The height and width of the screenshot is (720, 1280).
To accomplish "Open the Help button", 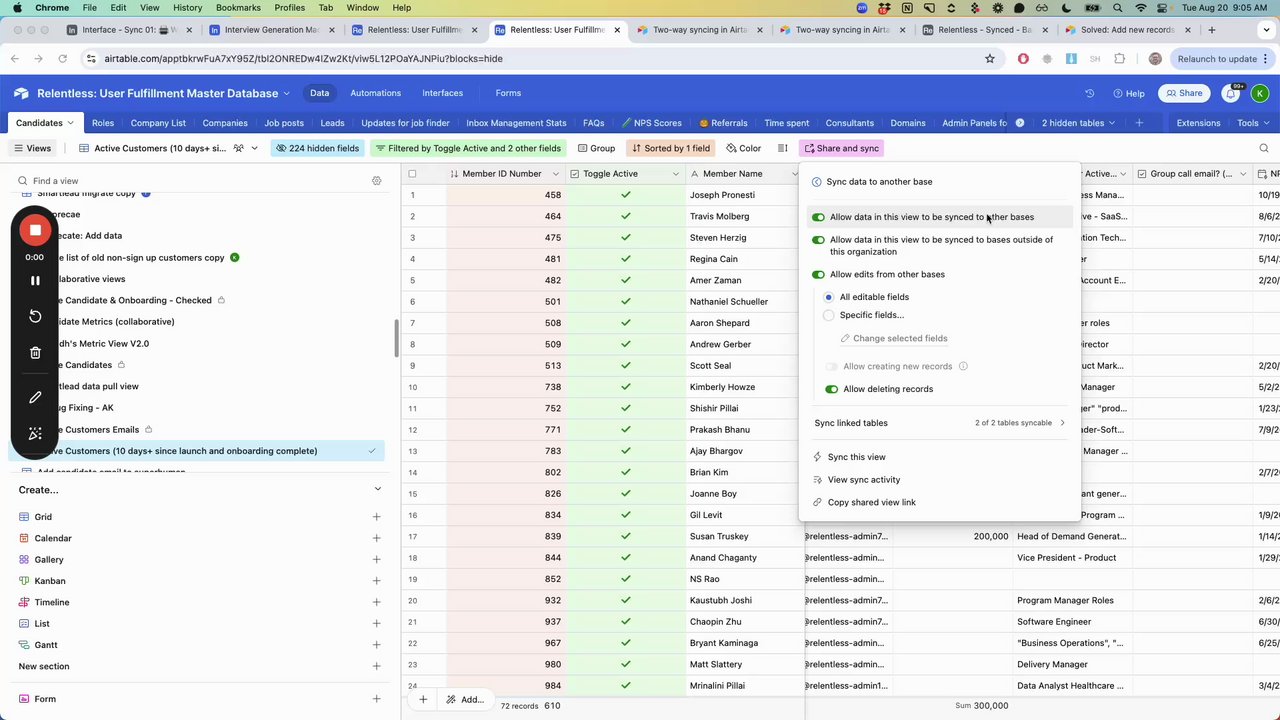I will click(1128, 93).
